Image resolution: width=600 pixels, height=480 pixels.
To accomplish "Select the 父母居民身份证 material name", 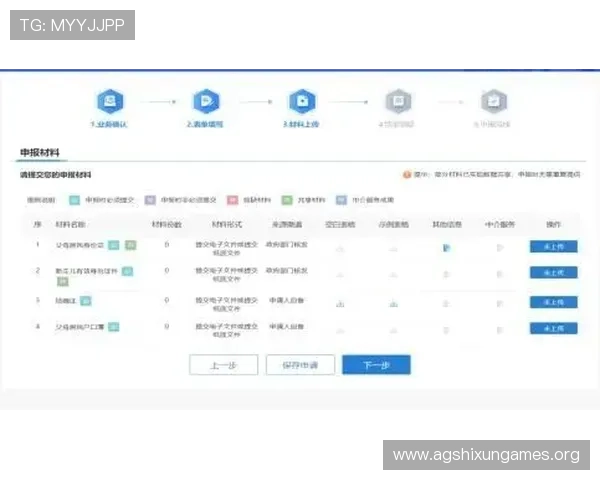I will (80, 245).
